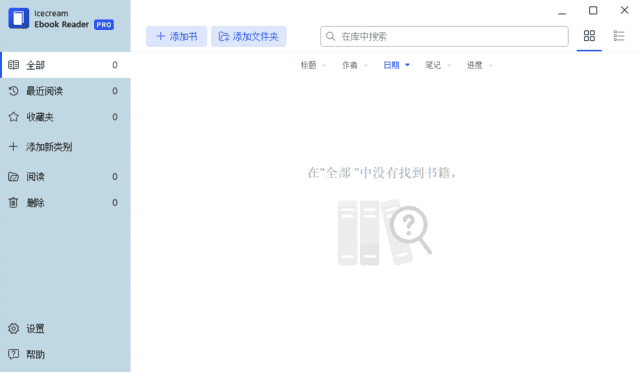Click the 添加书 (add book) button
Image resolution: width=640 pixels, height=372 pixels.
(176, 36)
